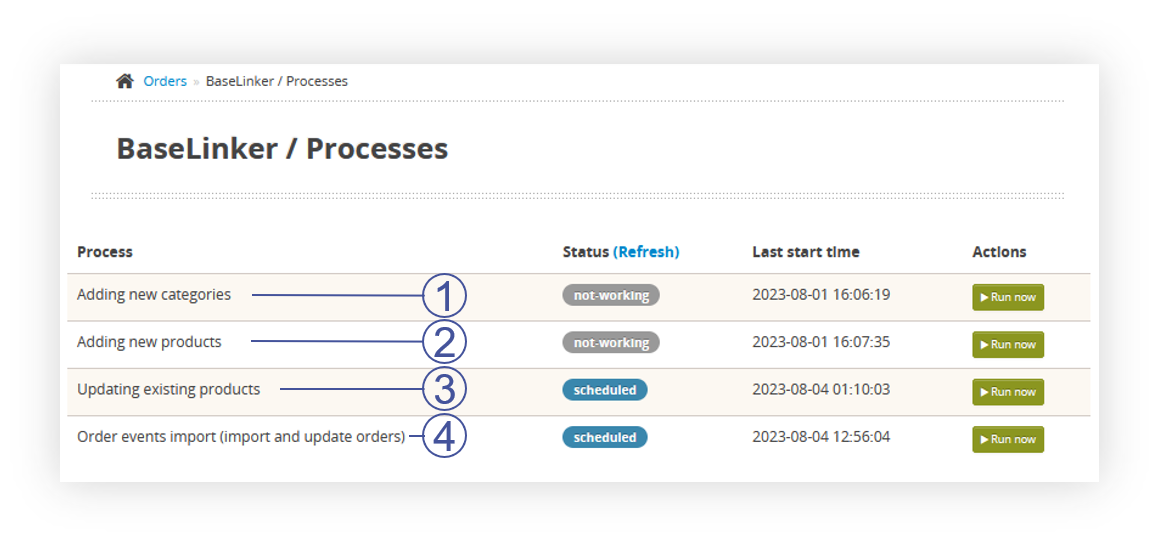This screenshot has width=1170, height=545.
Task: Select the Adding new products process name
Action: (x=149, y=342)
